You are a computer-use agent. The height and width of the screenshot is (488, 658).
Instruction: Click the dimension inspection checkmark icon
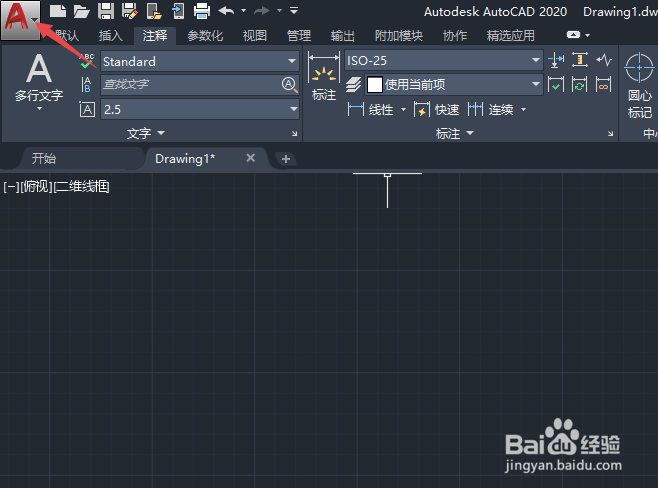pos(556,84)
